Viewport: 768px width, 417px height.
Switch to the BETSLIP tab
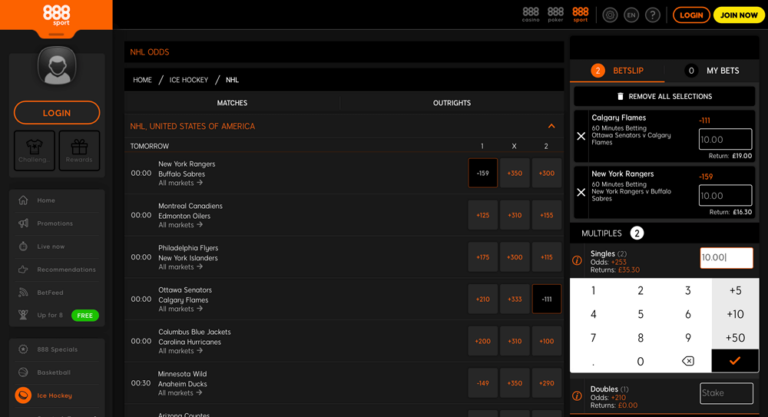pyautogui.click(x=618, y=71)
